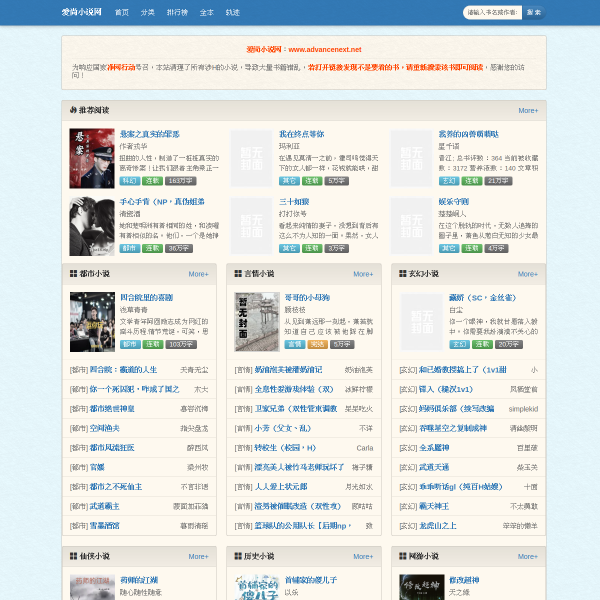Open the www.advancenext.net link in the notice

[x=325, y=49]
